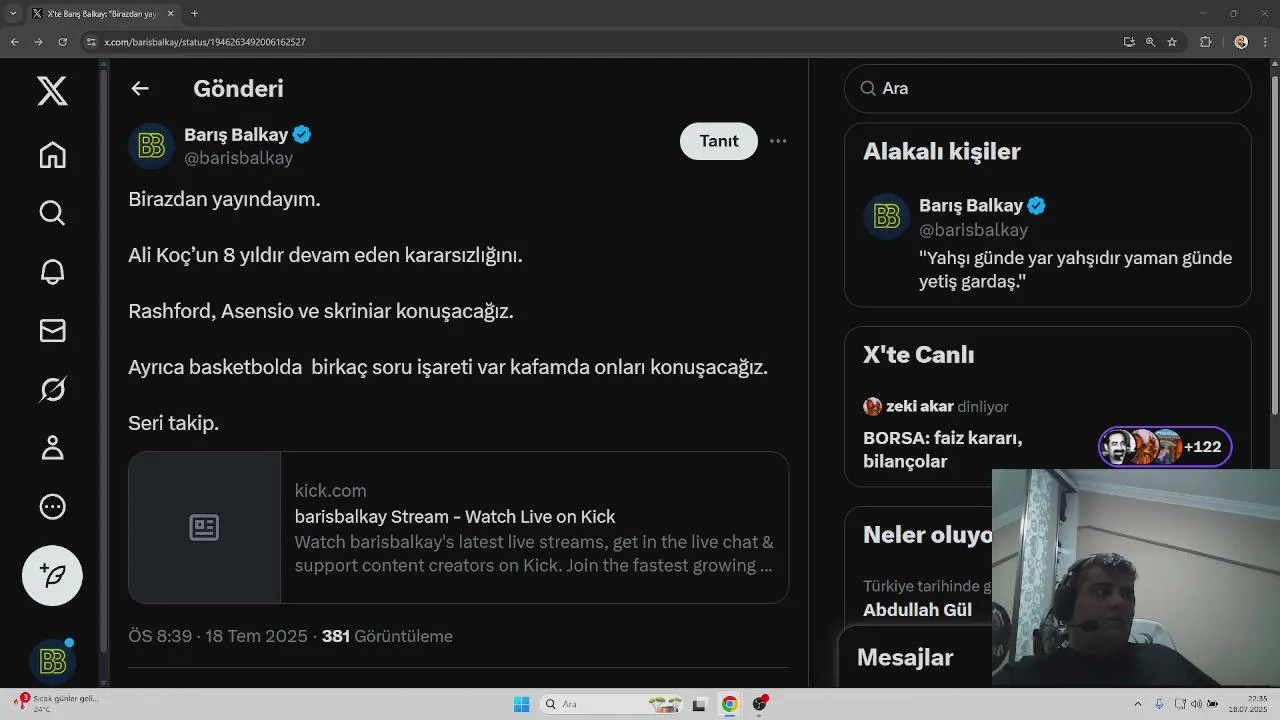The height and width of the screenshot is (720, 1280).
Task: Open Chrome three-dot menu
Action: click(1265, 42)
